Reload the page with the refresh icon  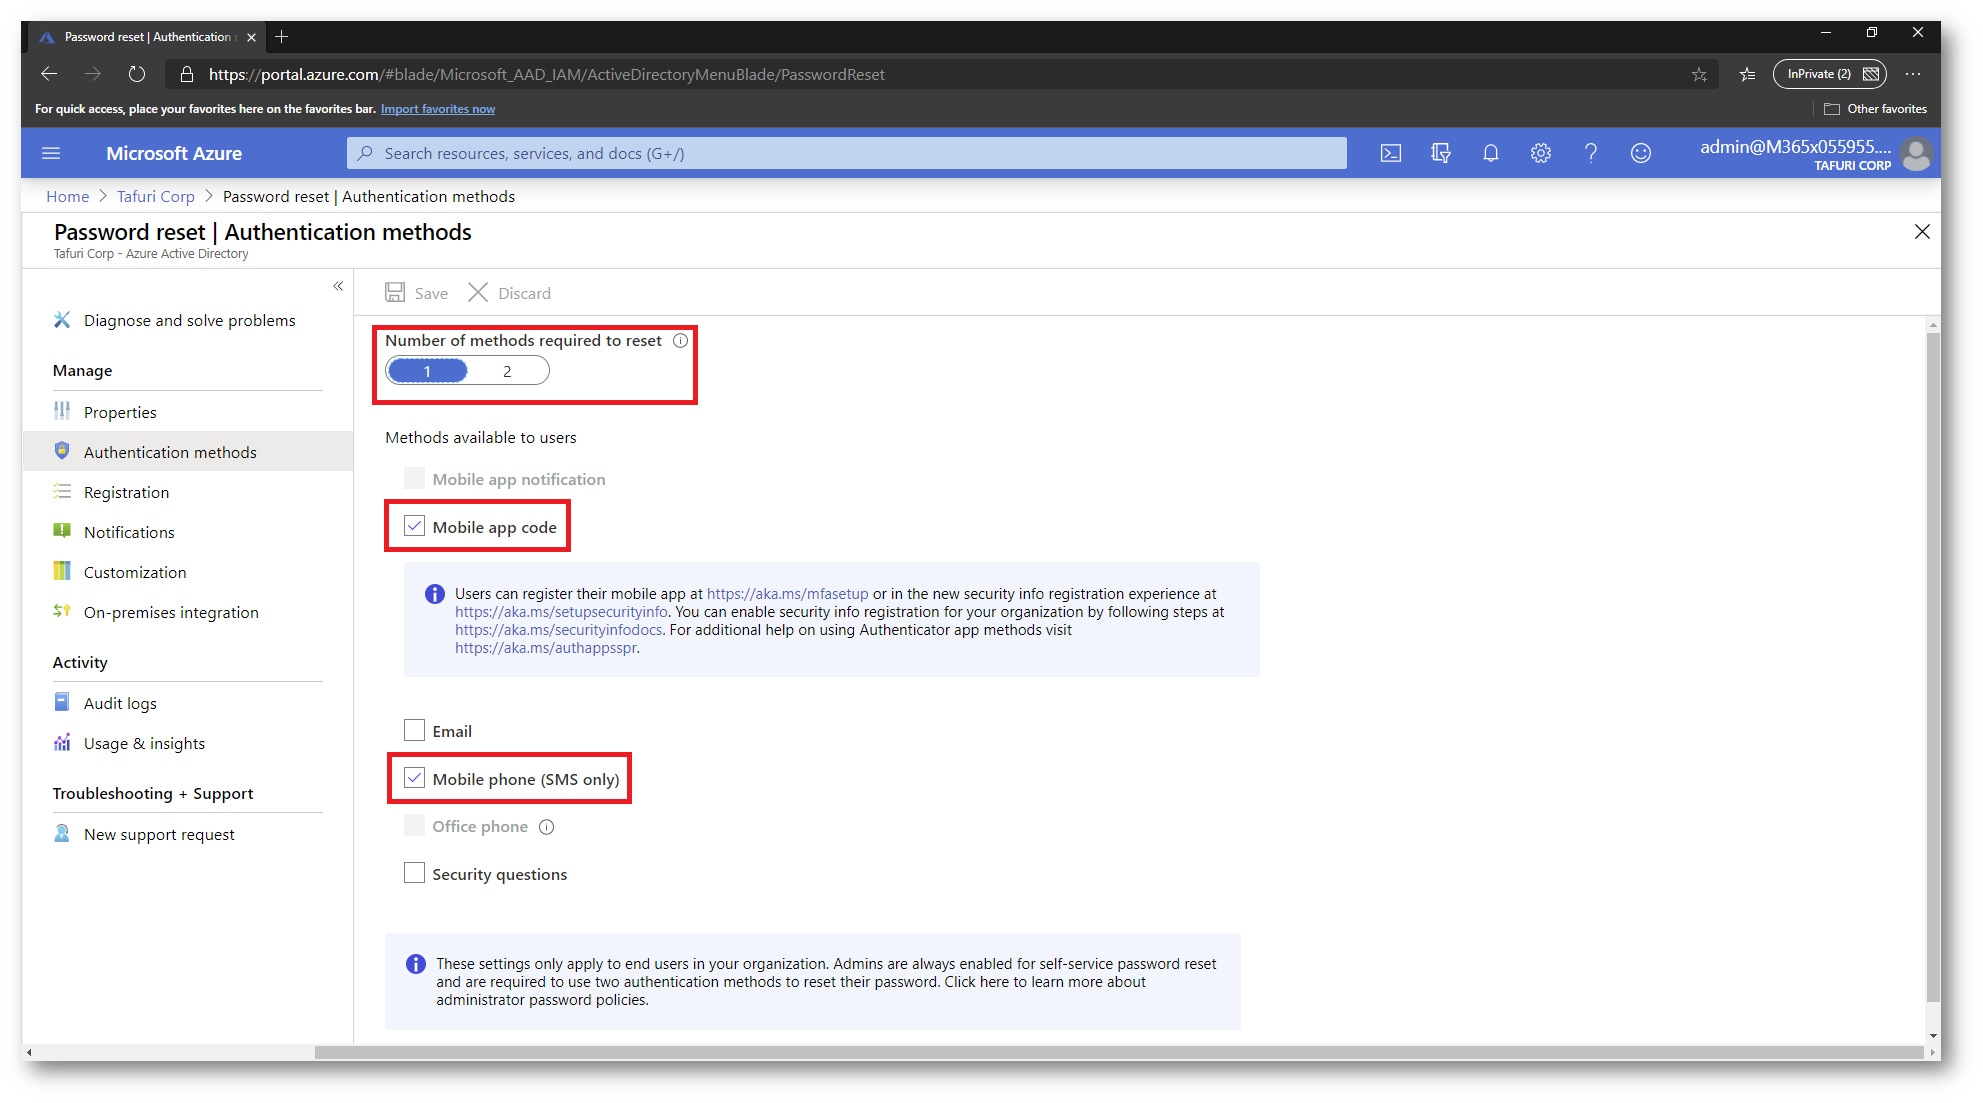coord(137,74)
